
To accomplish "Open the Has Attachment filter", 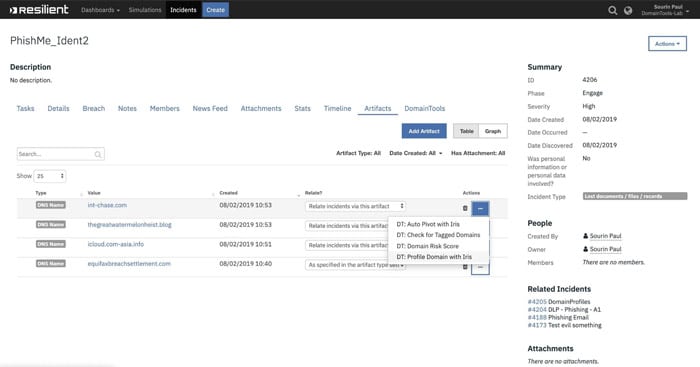I will (x=478, y=153).
